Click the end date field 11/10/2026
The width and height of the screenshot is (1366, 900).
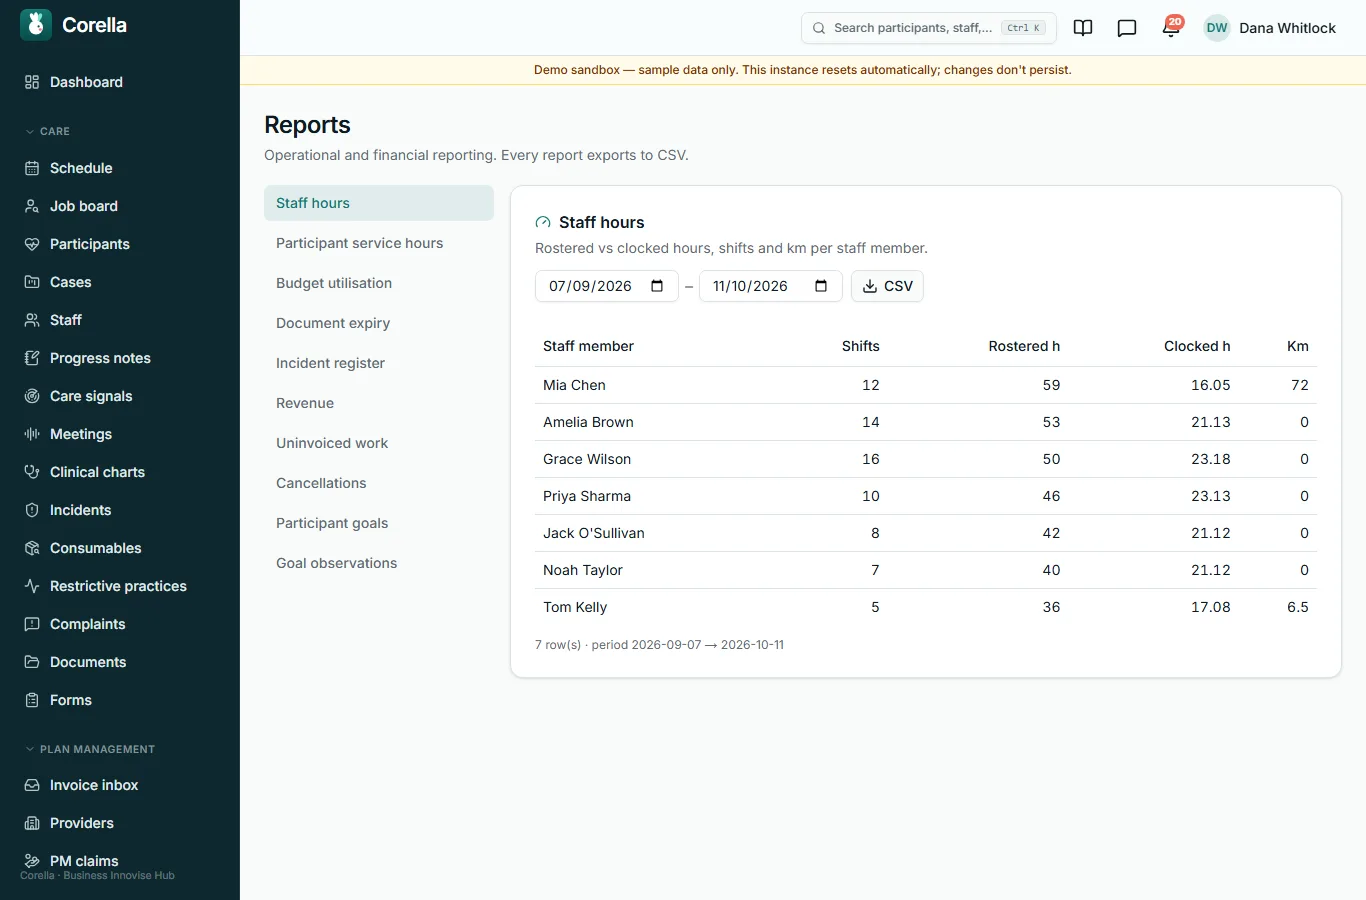[x=771, y=286]
